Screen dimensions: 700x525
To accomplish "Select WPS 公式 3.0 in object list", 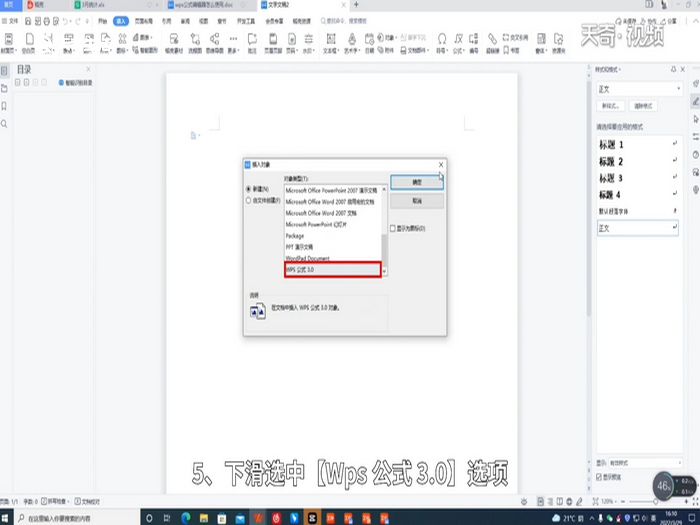I will [x=333, y=270].
